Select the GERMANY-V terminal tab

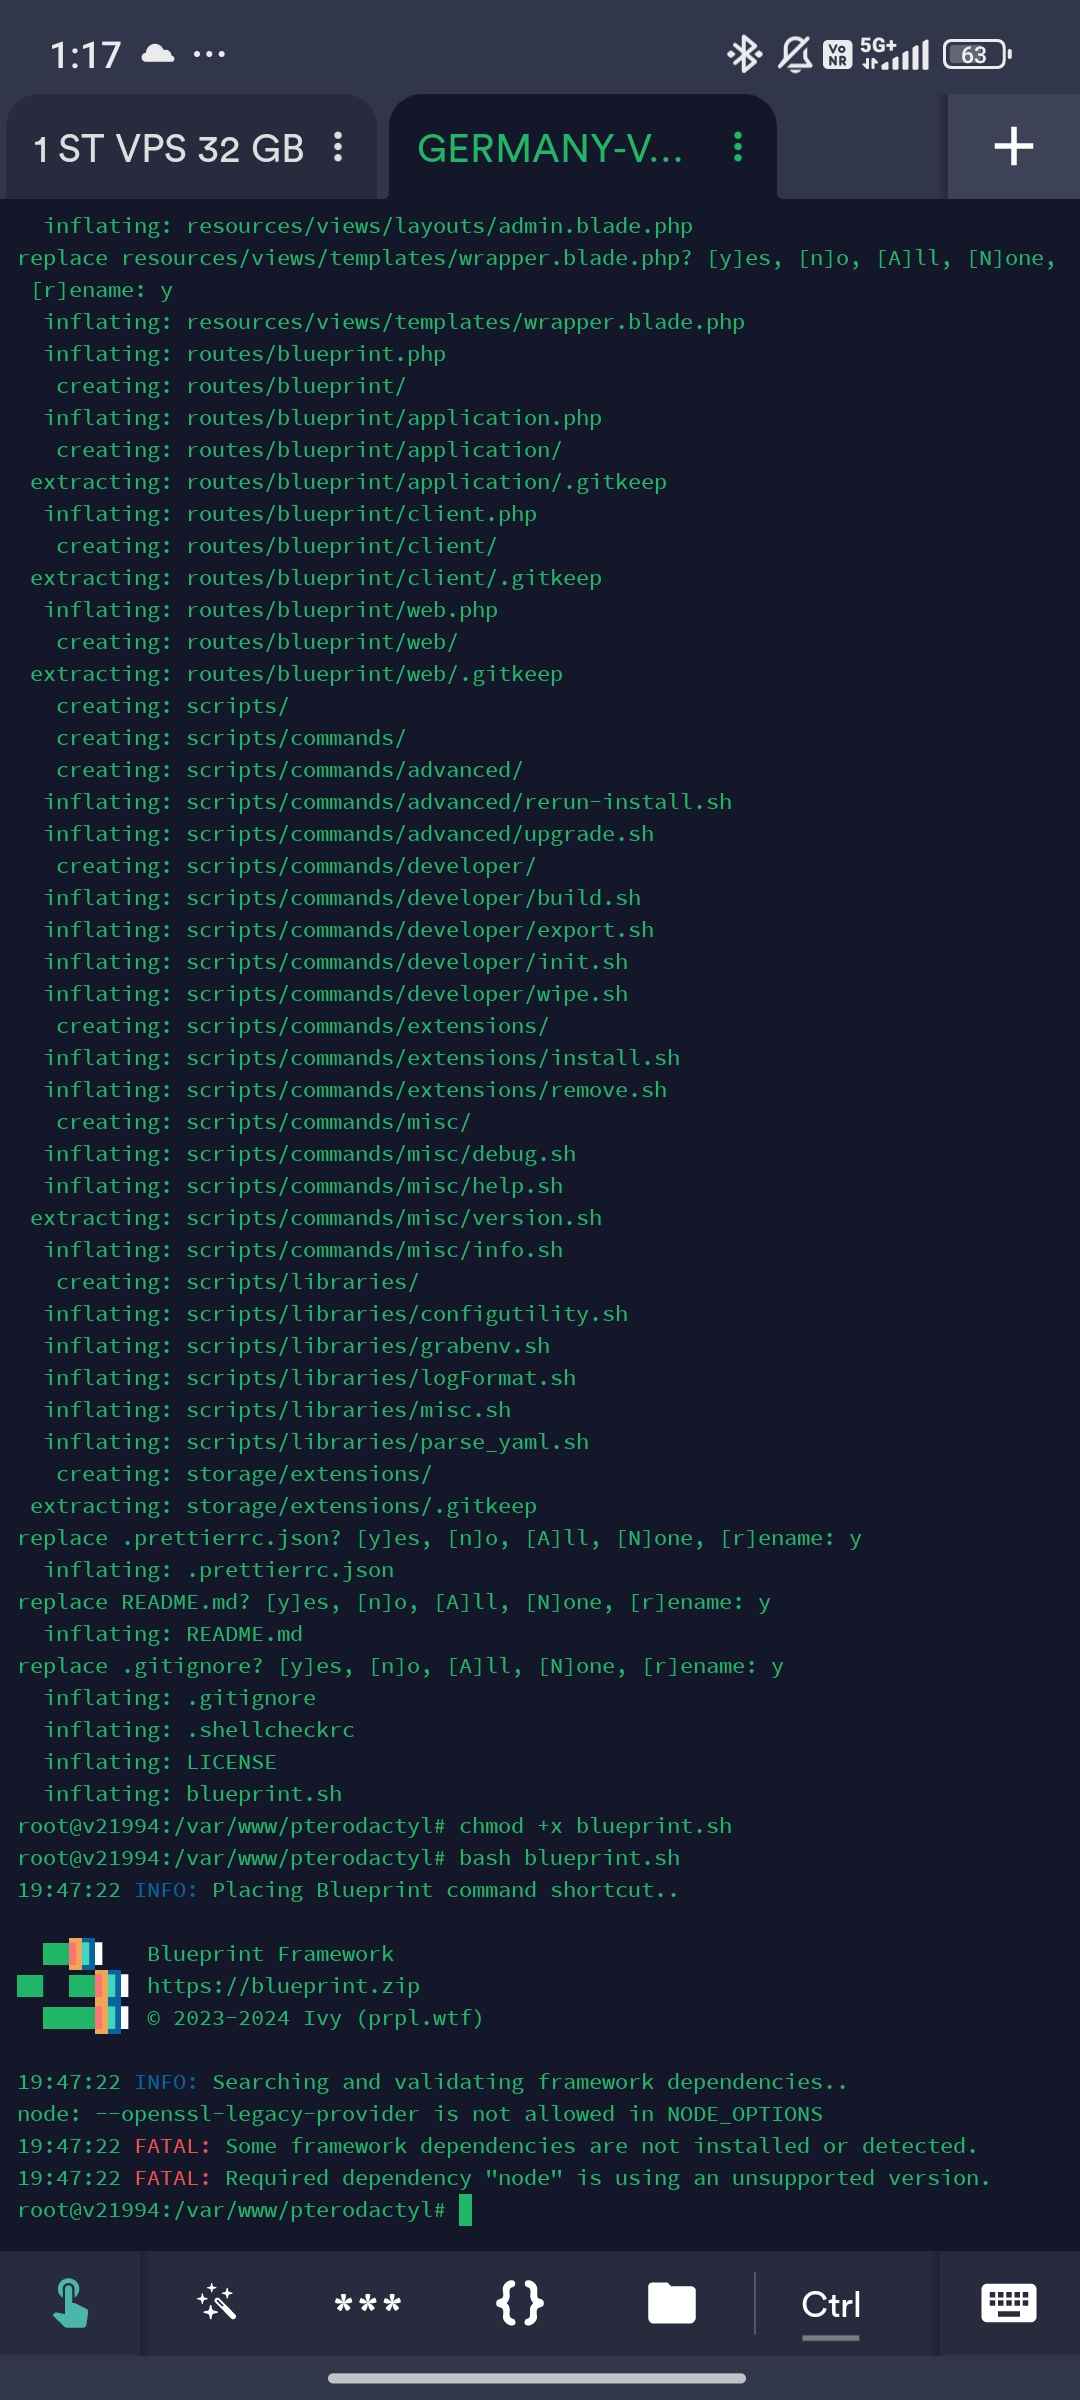(550, 148)
